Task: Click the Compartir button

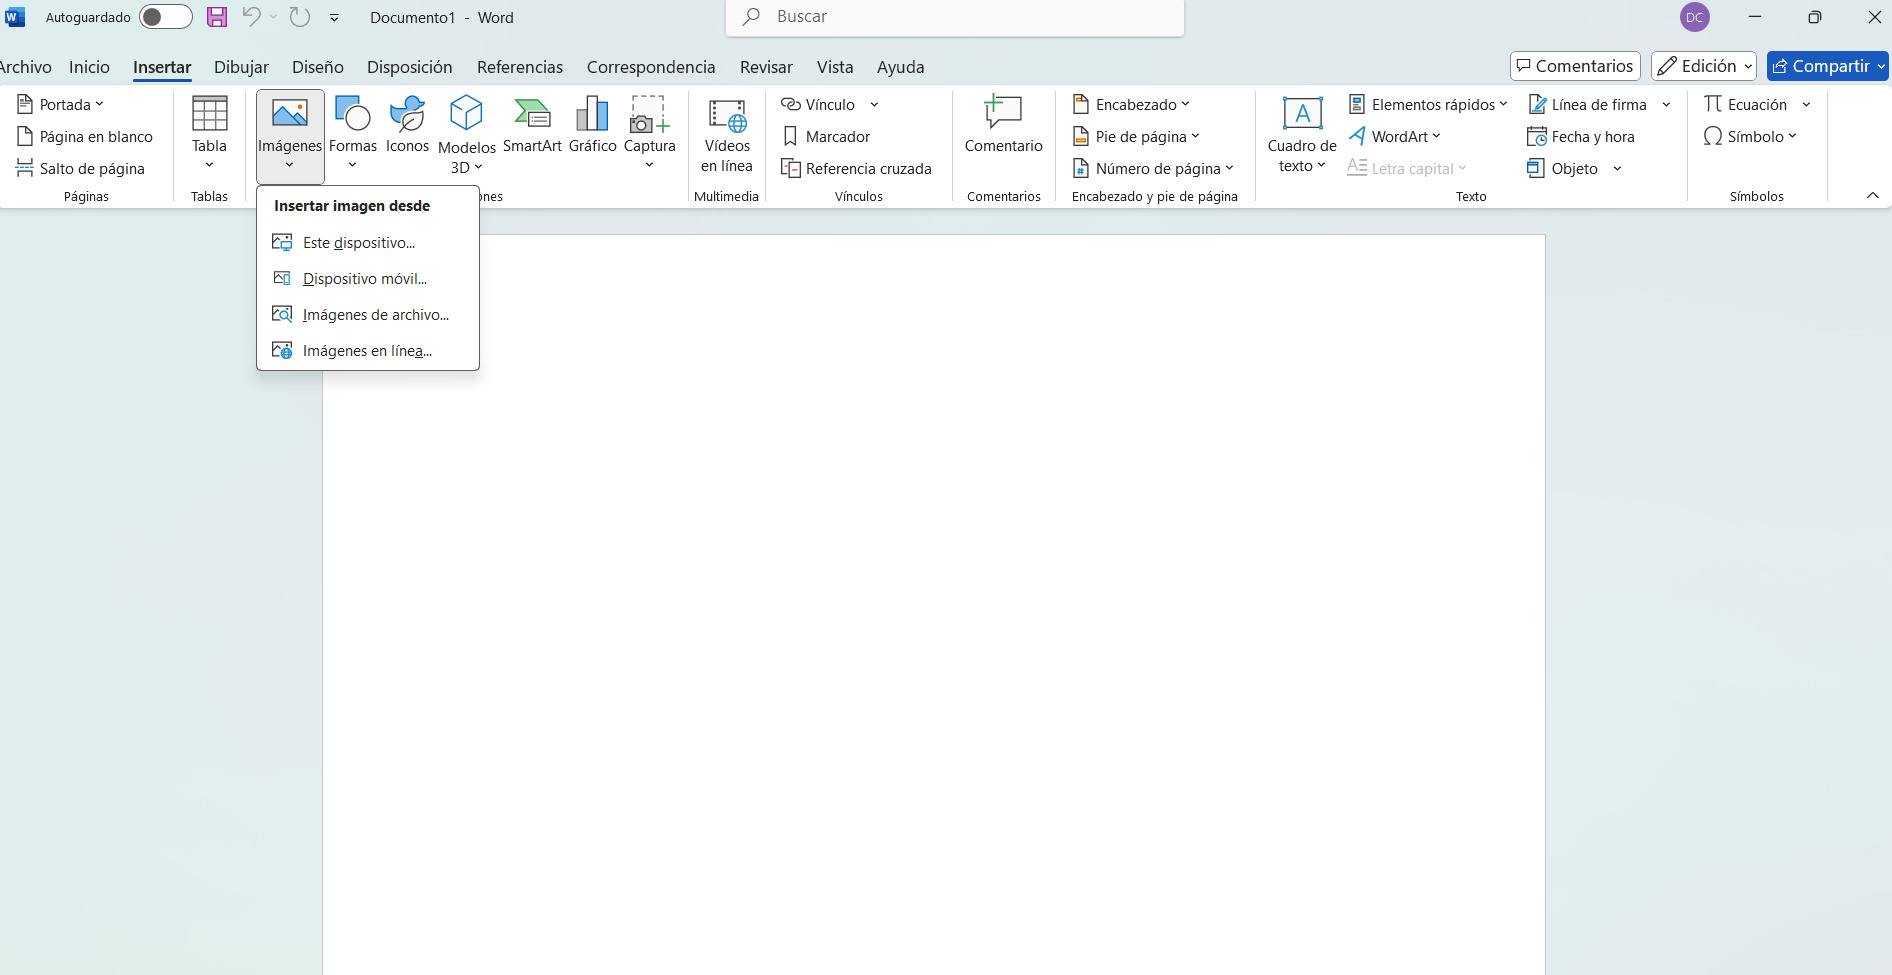Action: pyautogui.click(x=1827, y=66)
